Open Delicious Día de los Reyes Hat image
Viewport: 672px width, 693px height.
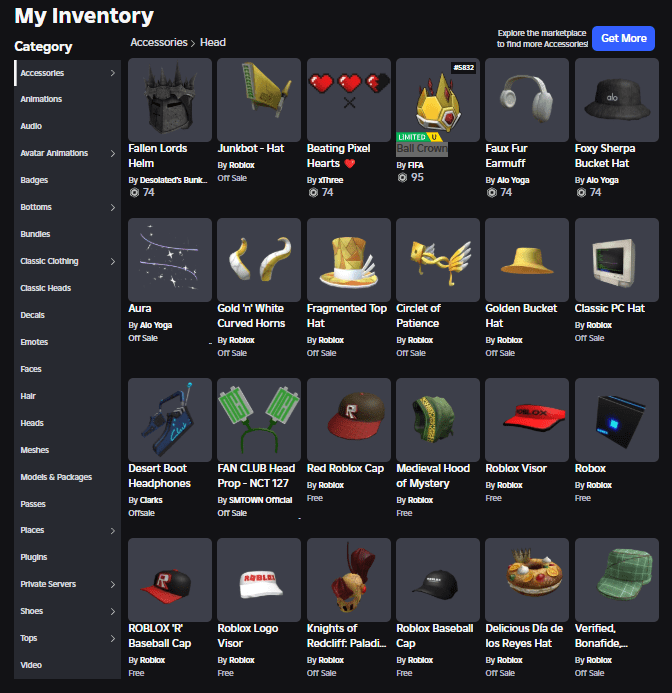point(527,580)
